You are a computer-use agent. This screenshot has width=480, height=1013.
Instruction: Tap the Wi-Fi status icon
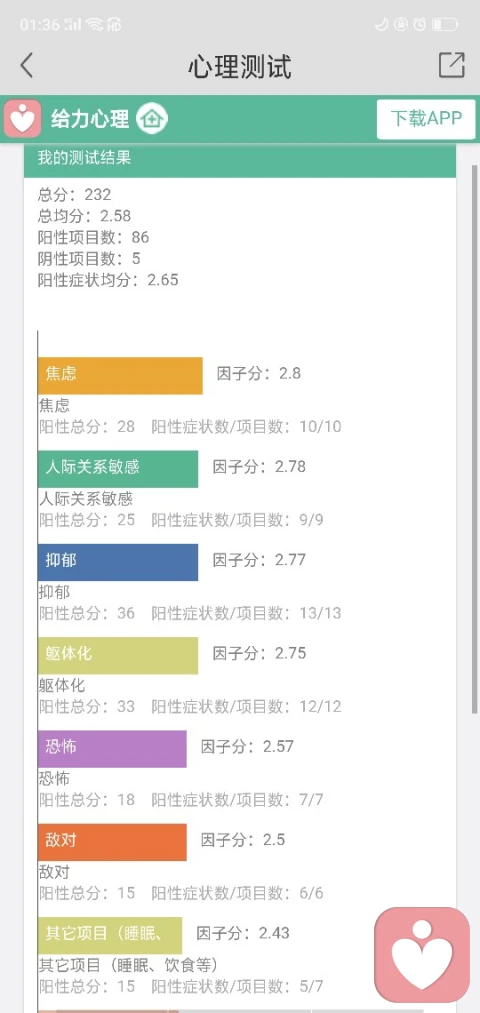[94, 25]
